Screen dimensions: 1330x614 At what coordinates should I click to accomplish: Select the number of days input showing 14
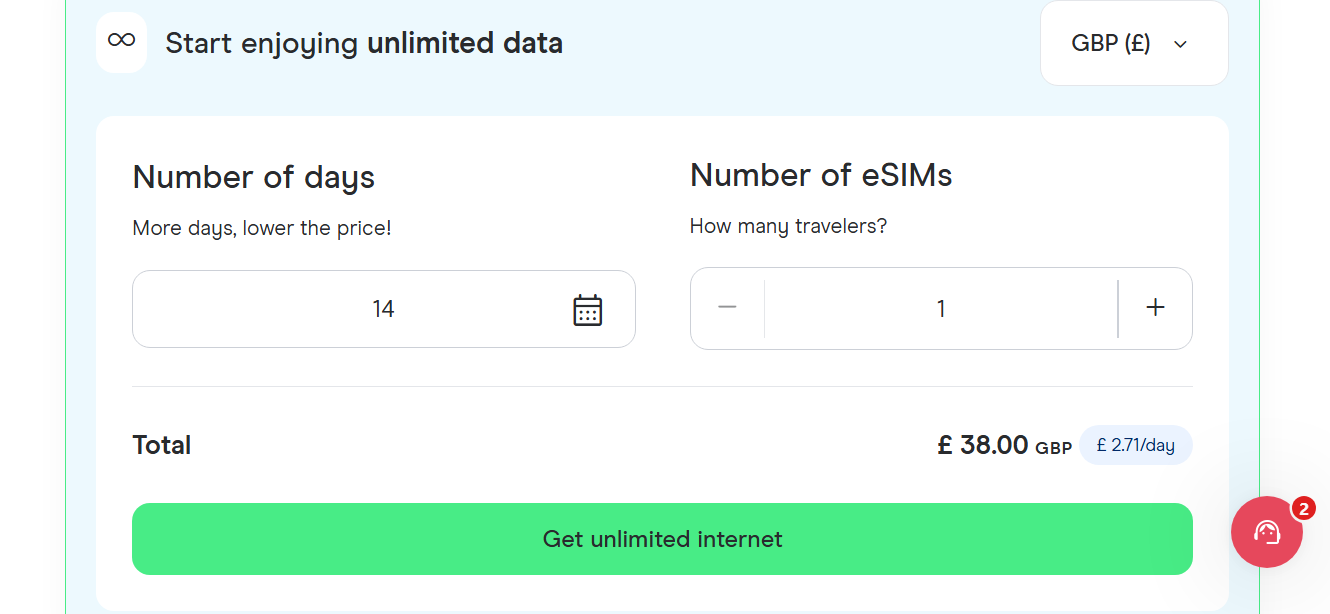click(x=383, y=308)
